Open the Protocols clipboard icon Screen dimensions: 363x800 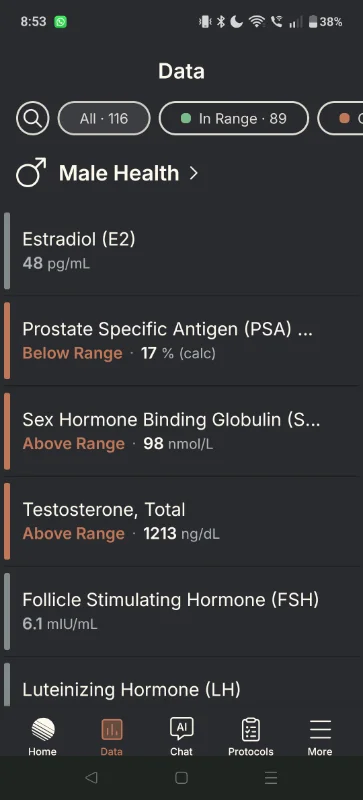click(251, 730)
